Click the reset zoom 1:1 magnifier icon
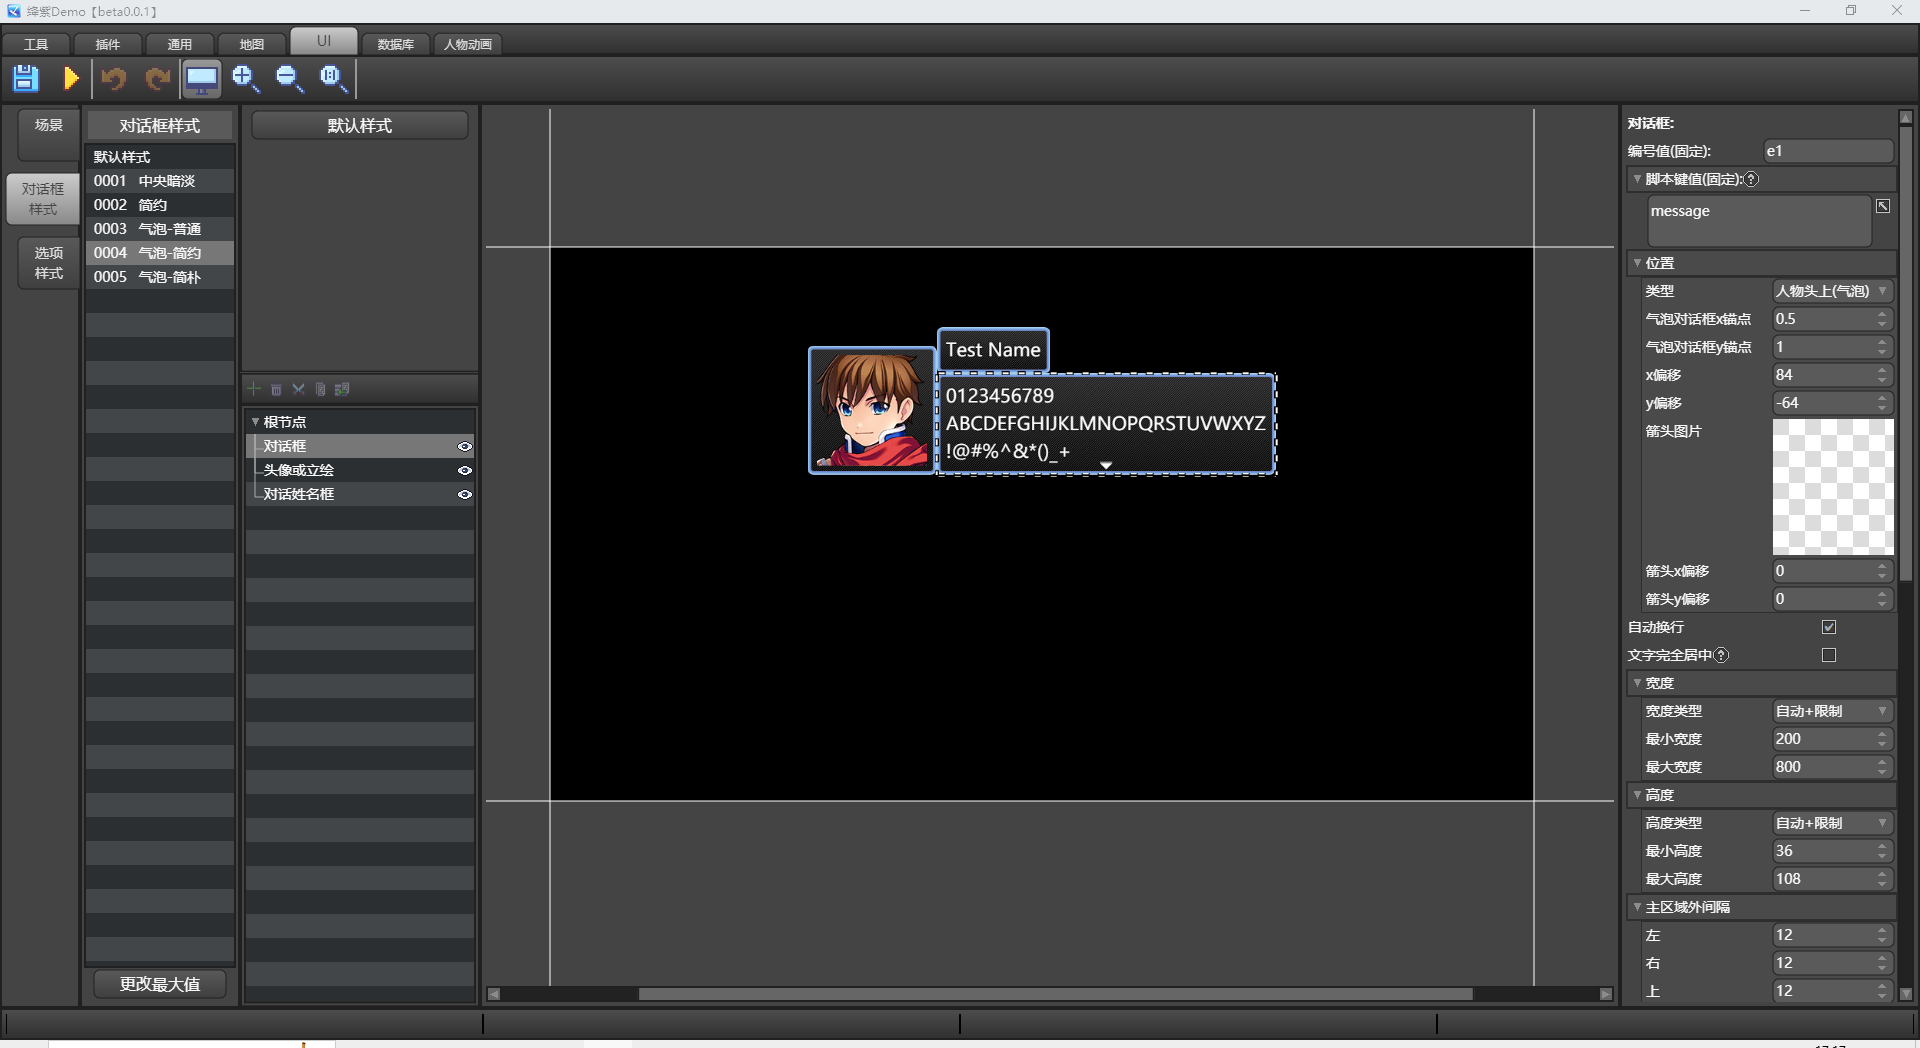Screen dimensions: 1920x1048 tap(333, 78)
